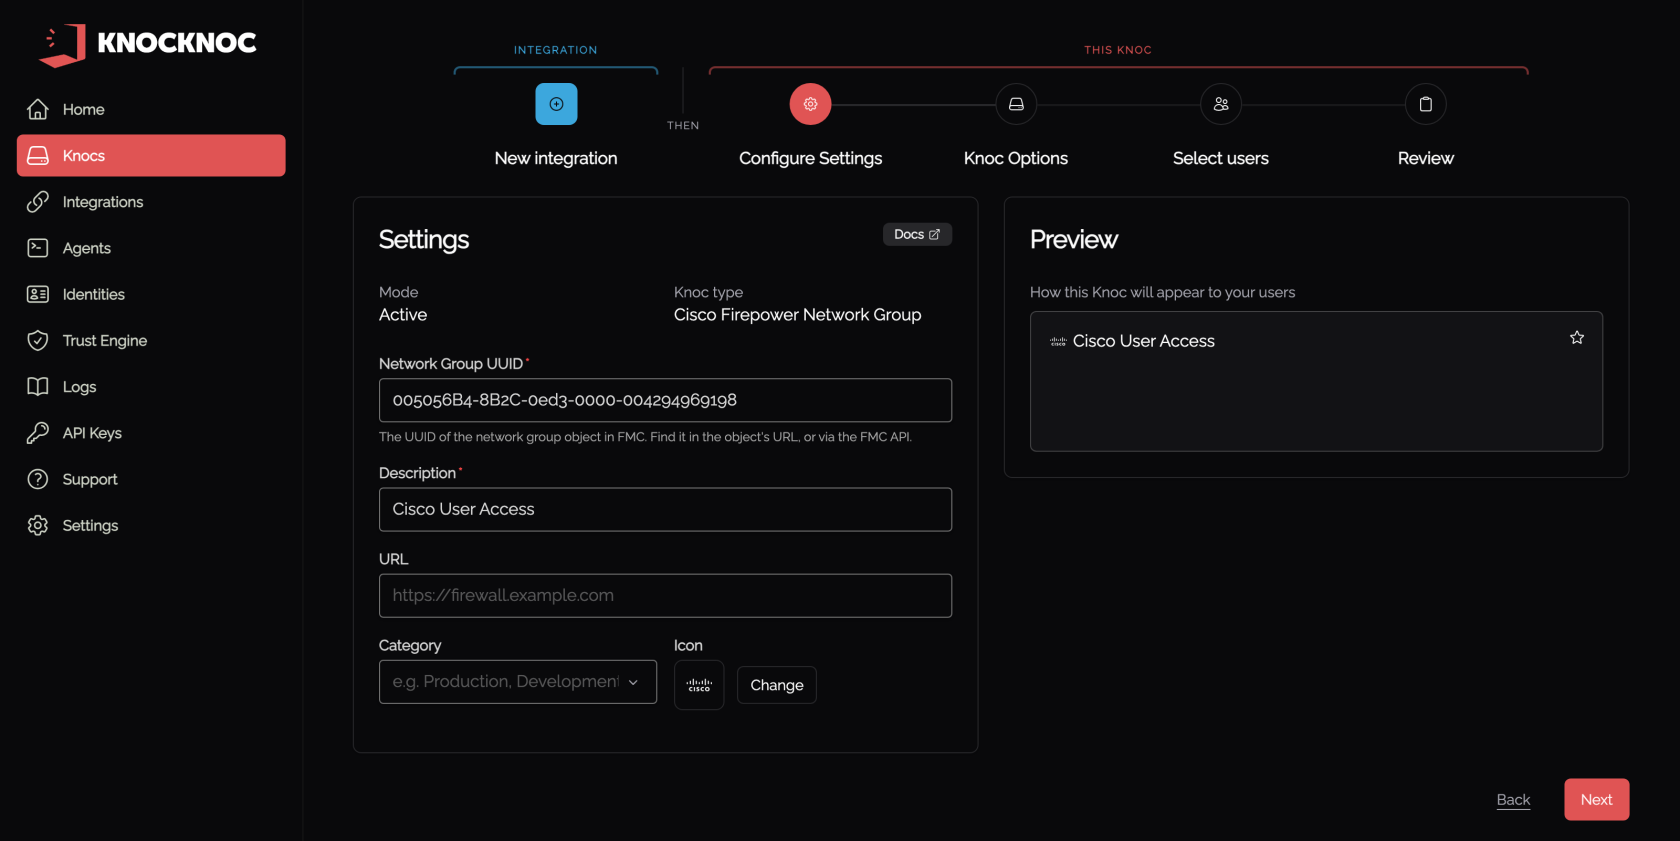Click the Next button
This screenshot has width=1680, height=841.
(1596, 800)
